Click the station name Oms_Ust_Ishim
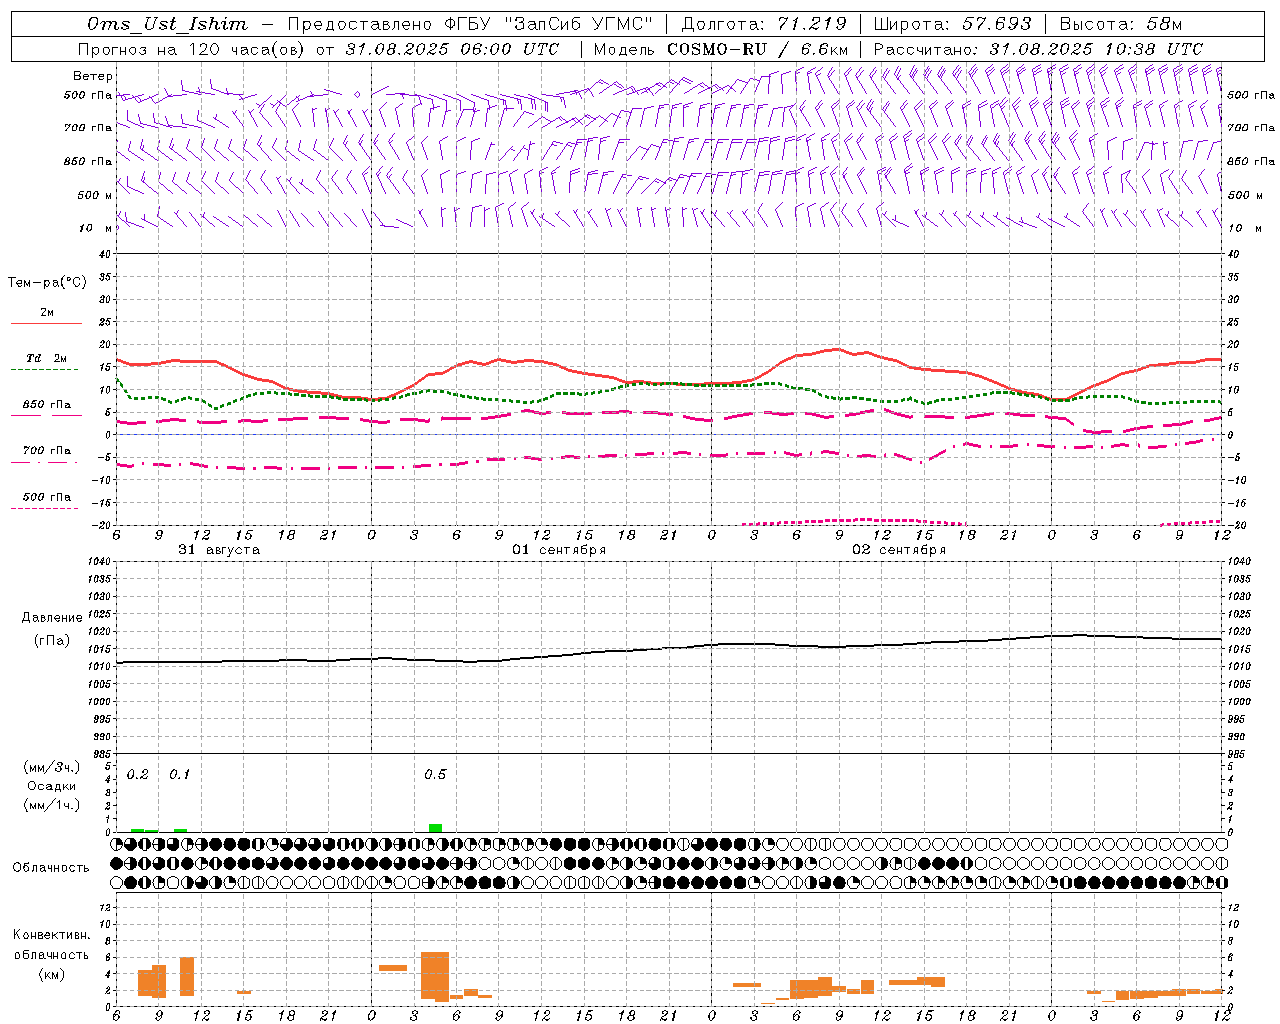 [x=167, y=24]
